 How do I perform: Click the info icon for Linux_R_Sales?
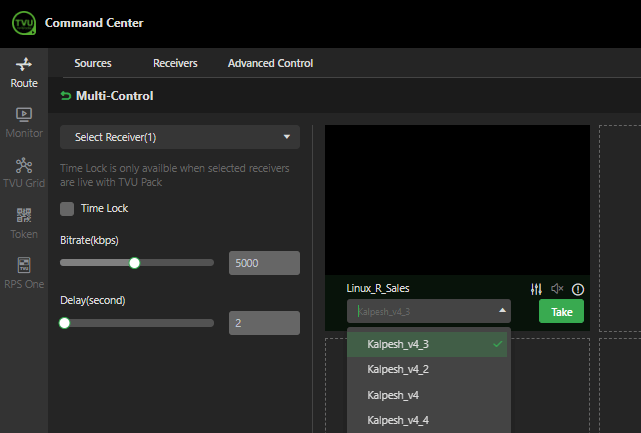click(x=578, y=289)
